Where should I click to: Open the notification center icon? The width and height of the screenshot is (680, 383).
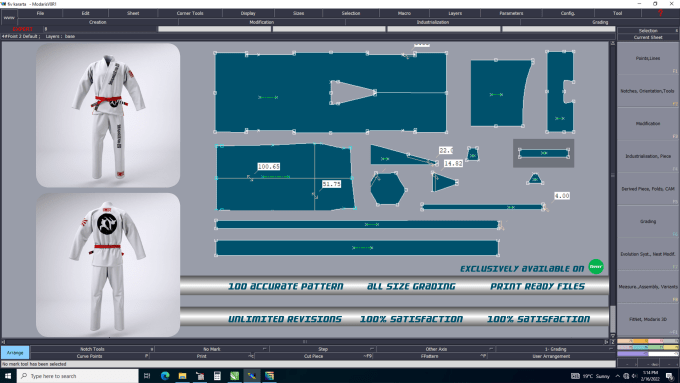coord(670,376)
